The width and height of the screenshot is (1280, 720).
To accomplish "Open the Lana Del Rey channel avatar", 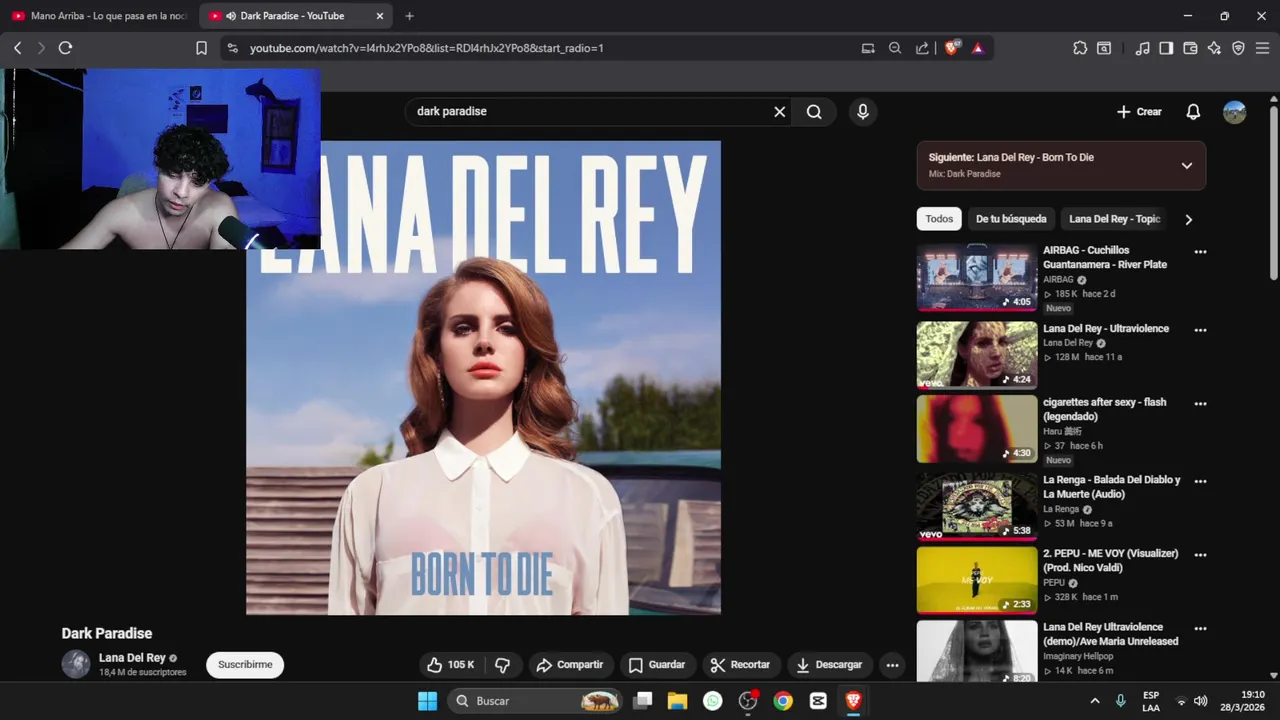I will (x=76, y=664).
